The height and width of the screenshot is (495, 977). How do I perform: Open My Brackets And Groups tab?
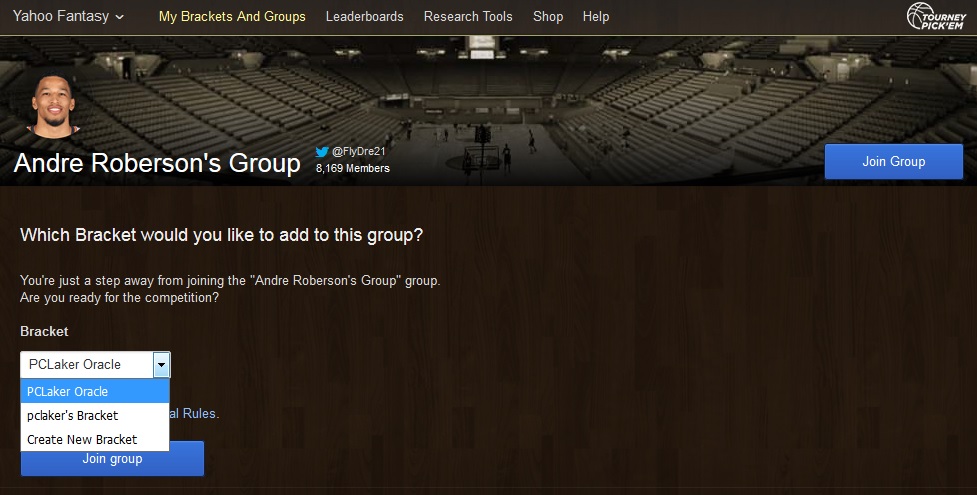pos(232,17)
